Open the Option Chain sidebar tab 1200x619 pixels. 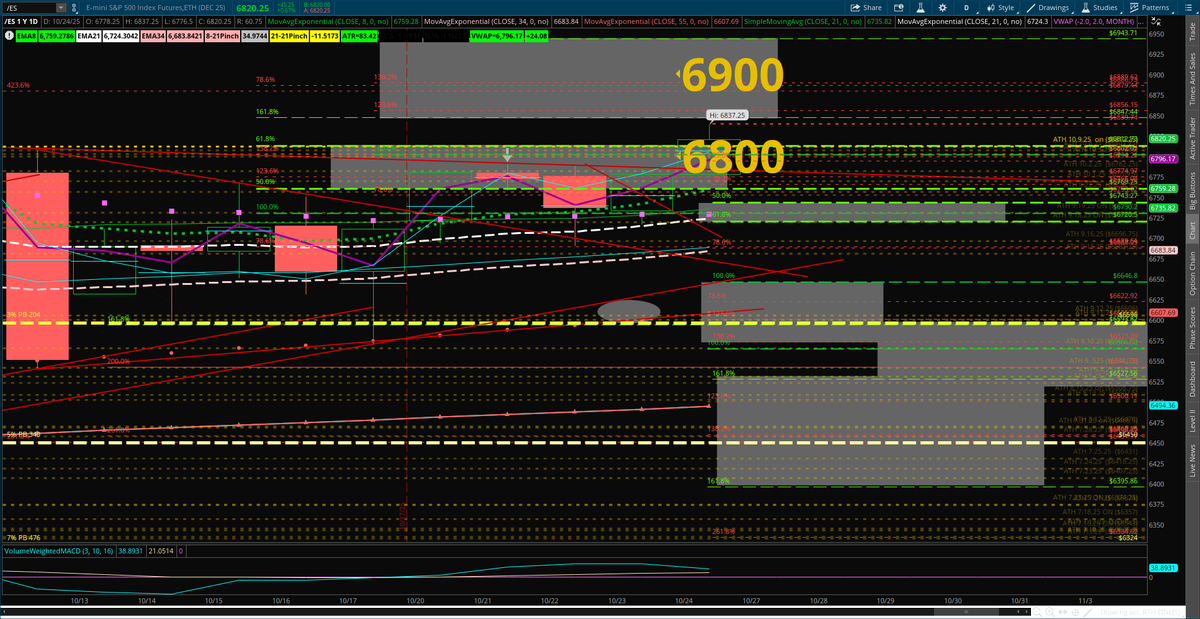[x=1191, y=275]
